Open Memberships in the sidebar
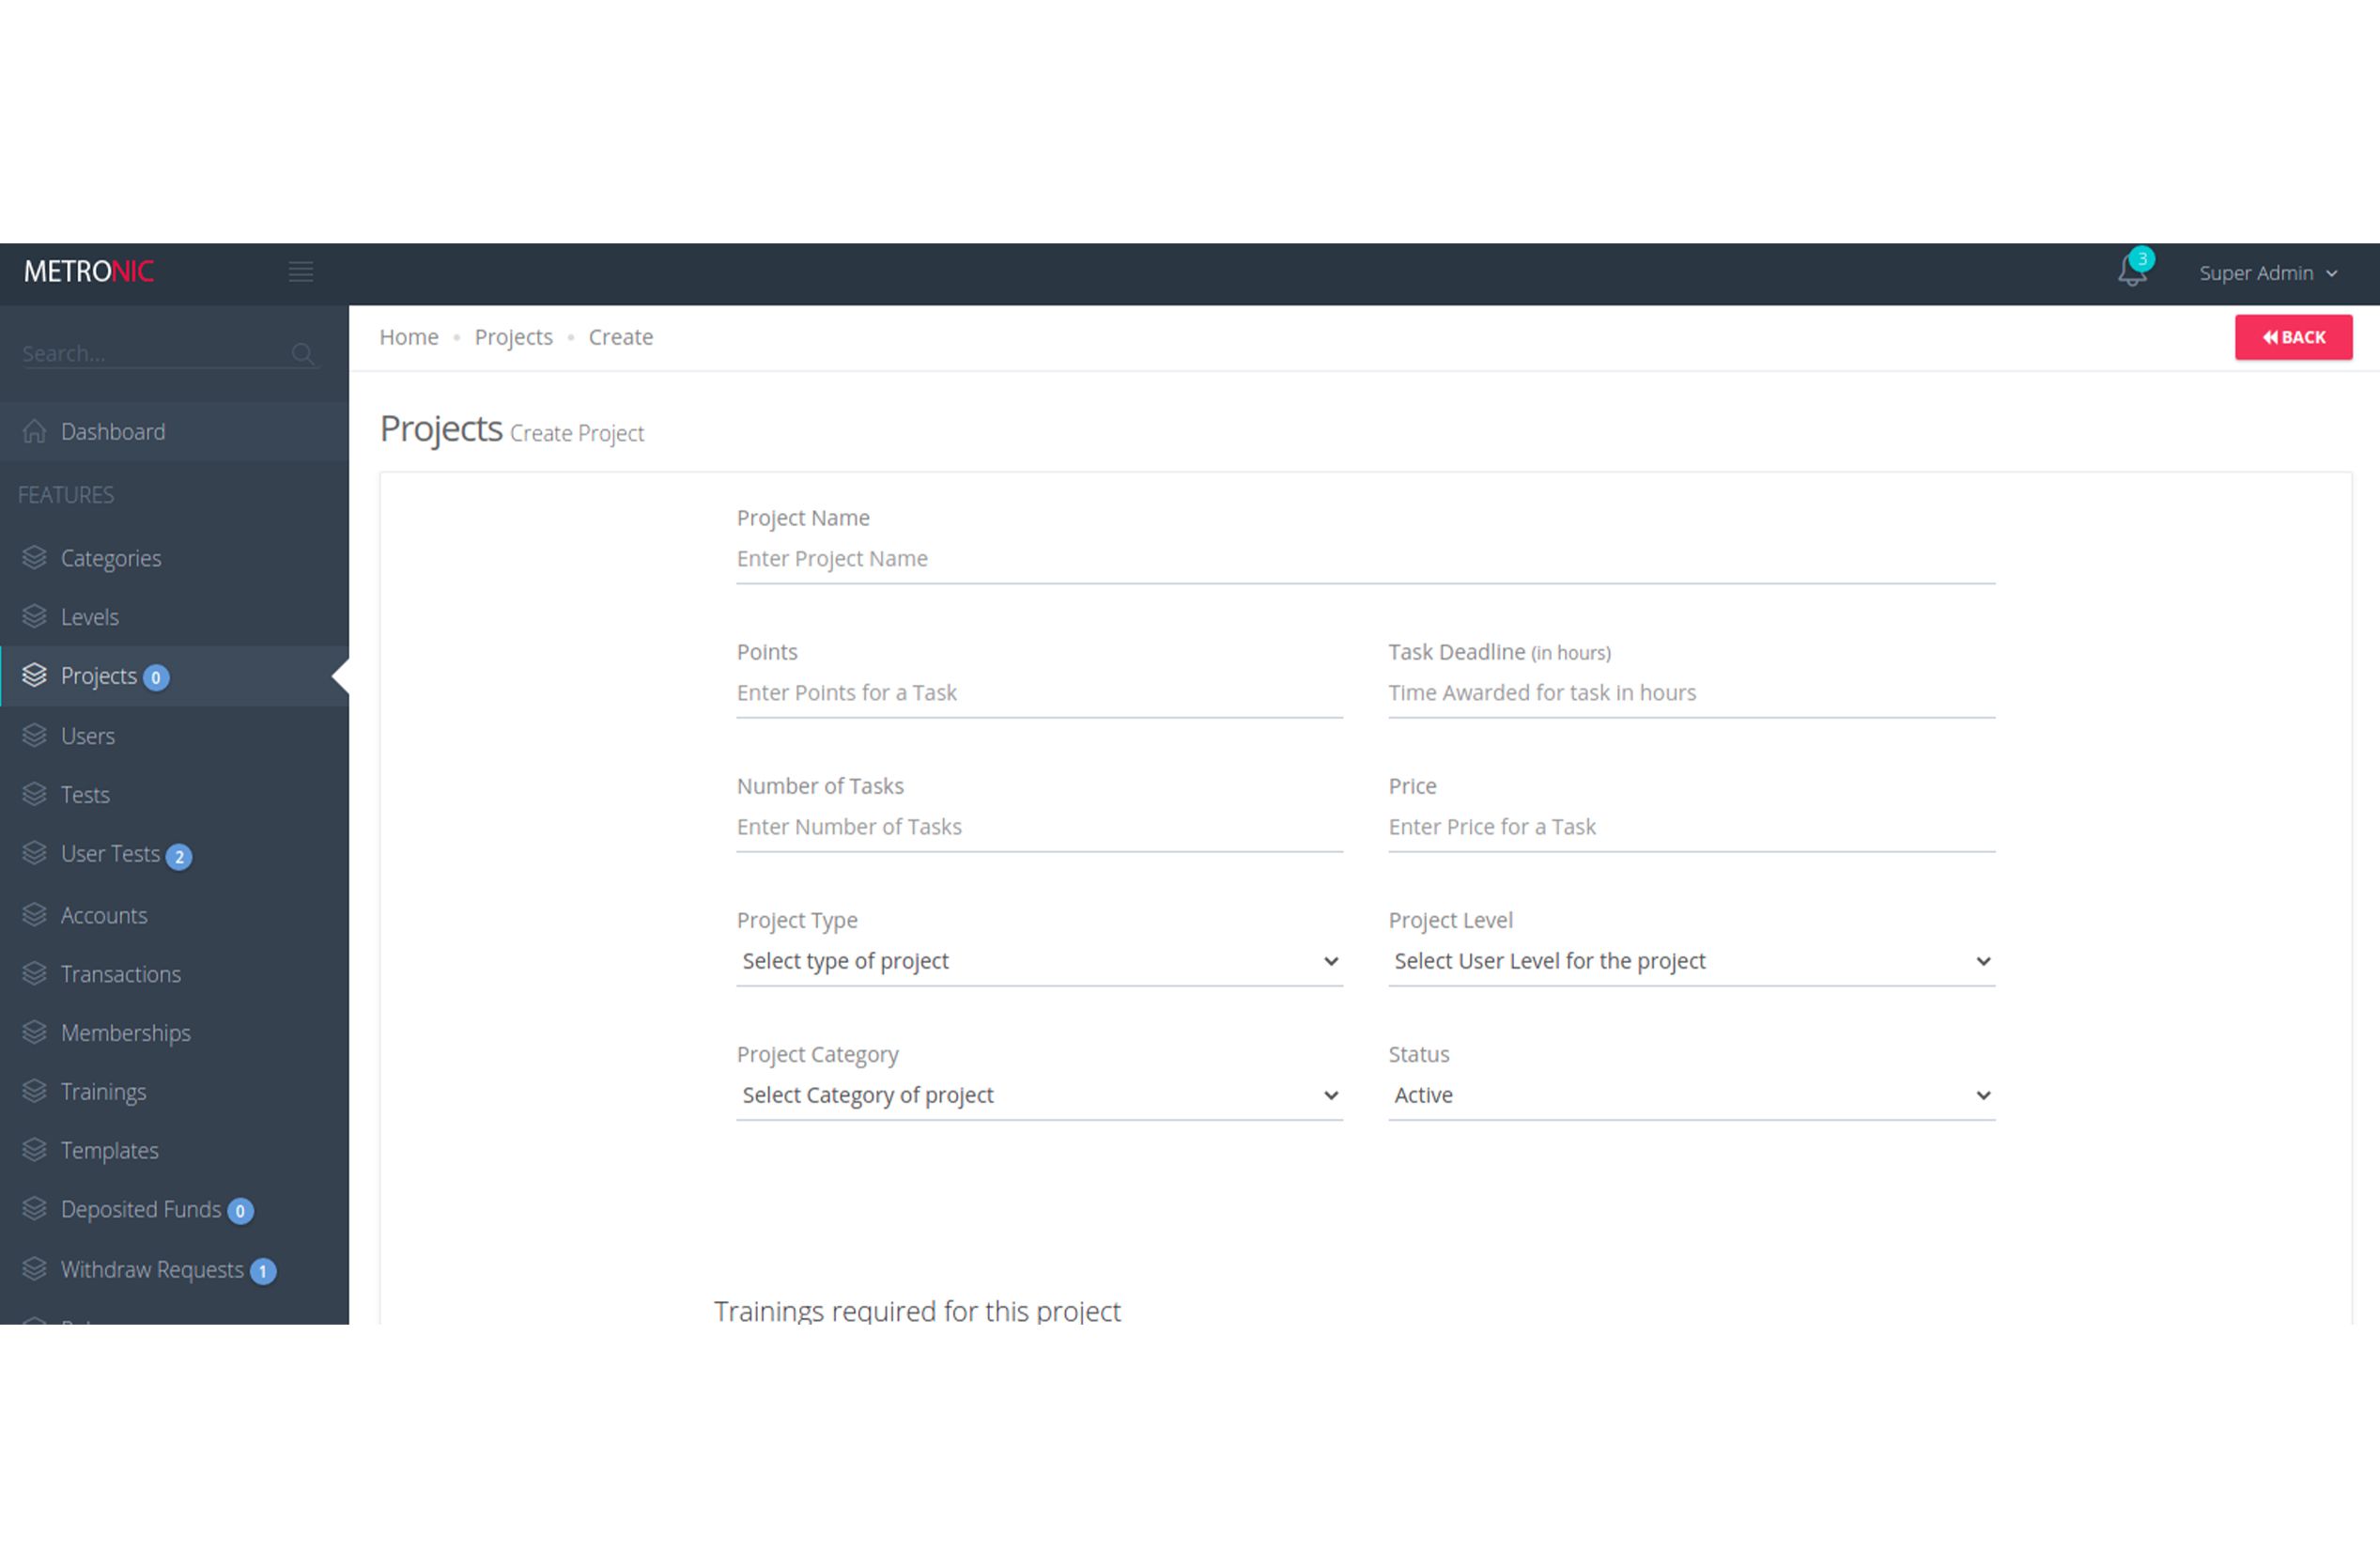The width and height of the screenshot is (2380, 1568). point(125,1033)
